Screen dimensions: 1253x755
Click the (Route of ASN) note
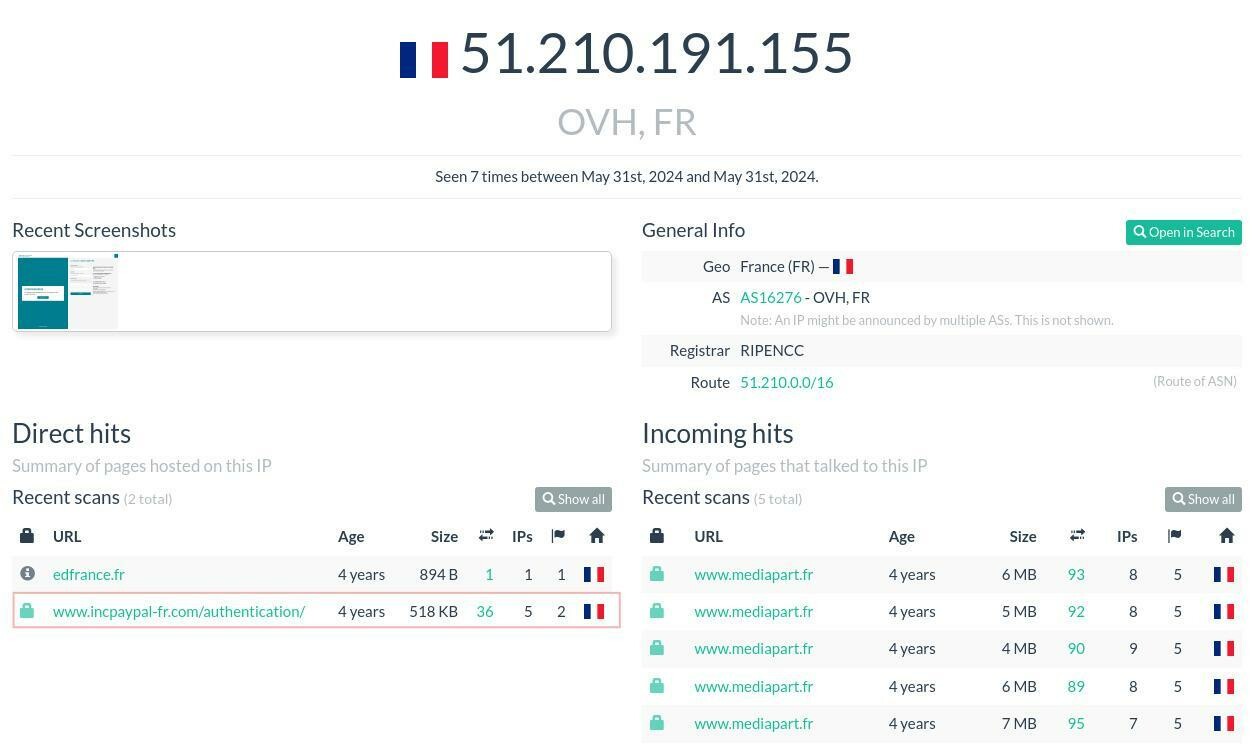pyautogui.click(x=1195, y=381)
